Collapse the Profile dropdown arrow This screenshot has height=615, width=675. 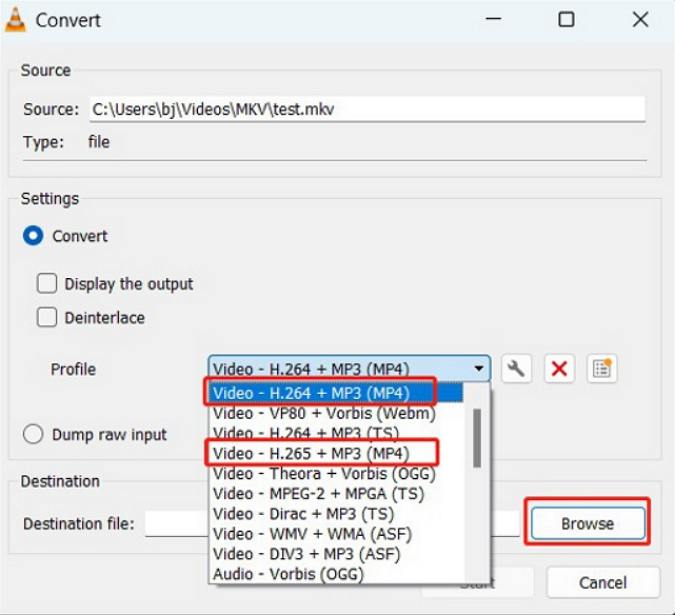pos(478,368)
